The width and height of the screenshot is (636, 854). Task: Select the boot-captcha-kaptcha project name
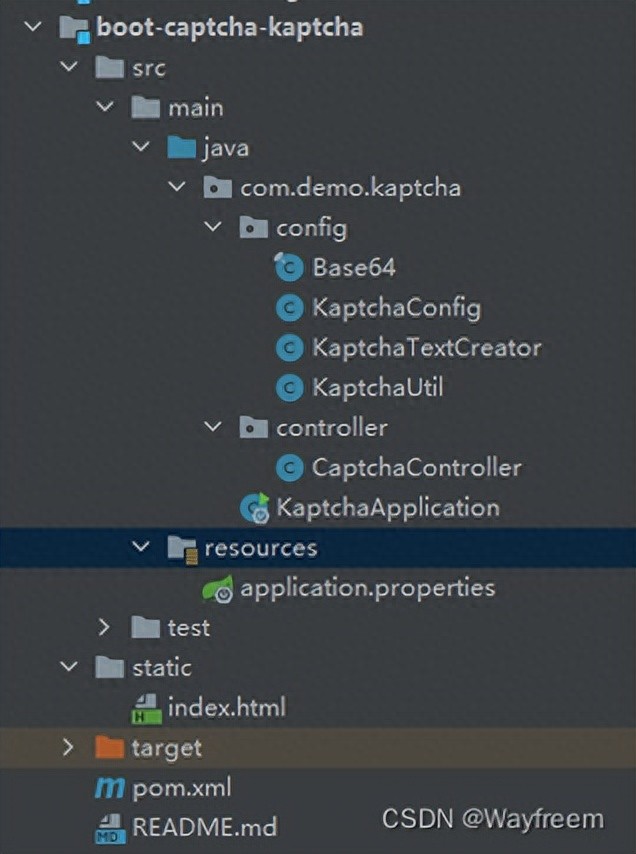229,27
